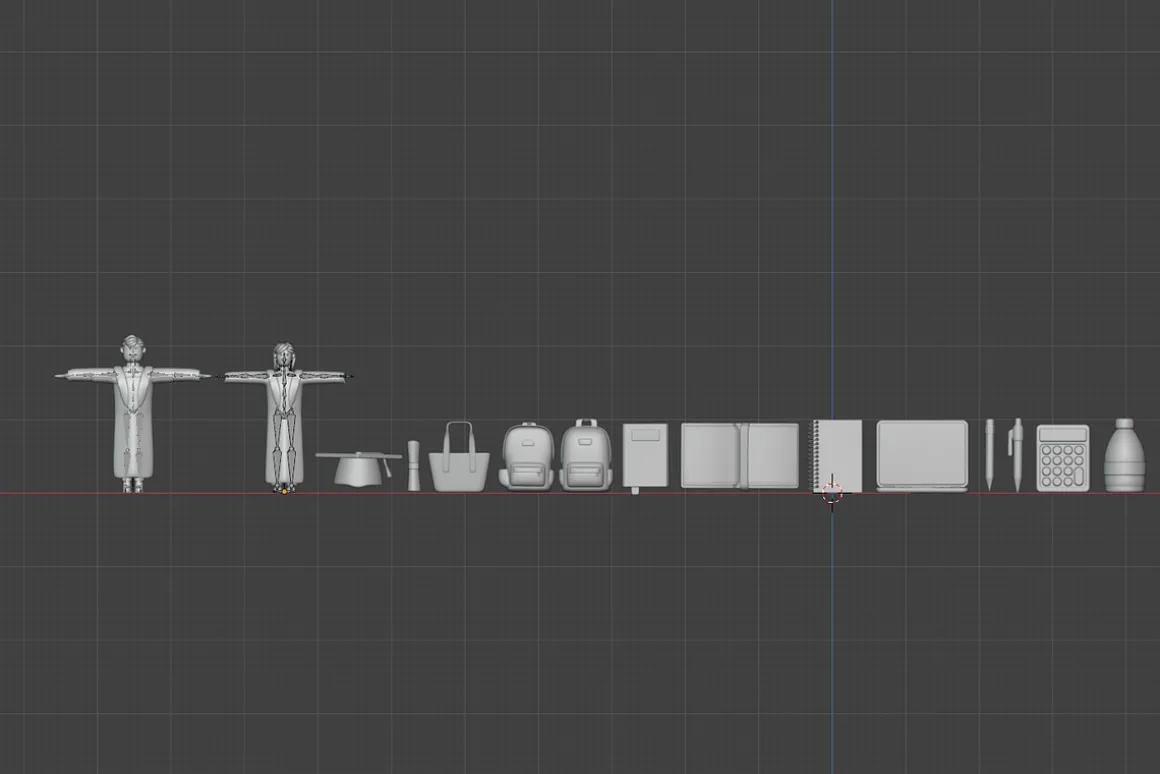The height and width of the screenshot is (774, 1160).
Task: Select the calculator model
Action: point(1063,458)
